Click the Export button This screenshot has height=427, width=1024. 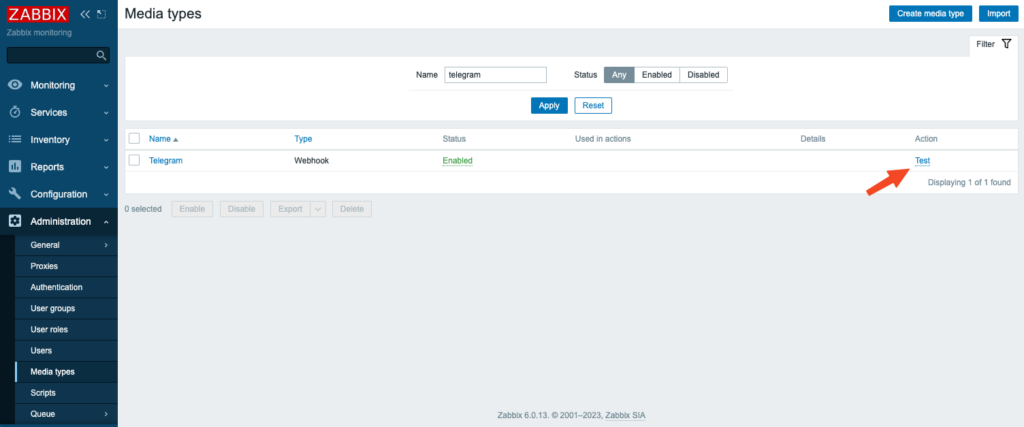[x=290, y=209]
